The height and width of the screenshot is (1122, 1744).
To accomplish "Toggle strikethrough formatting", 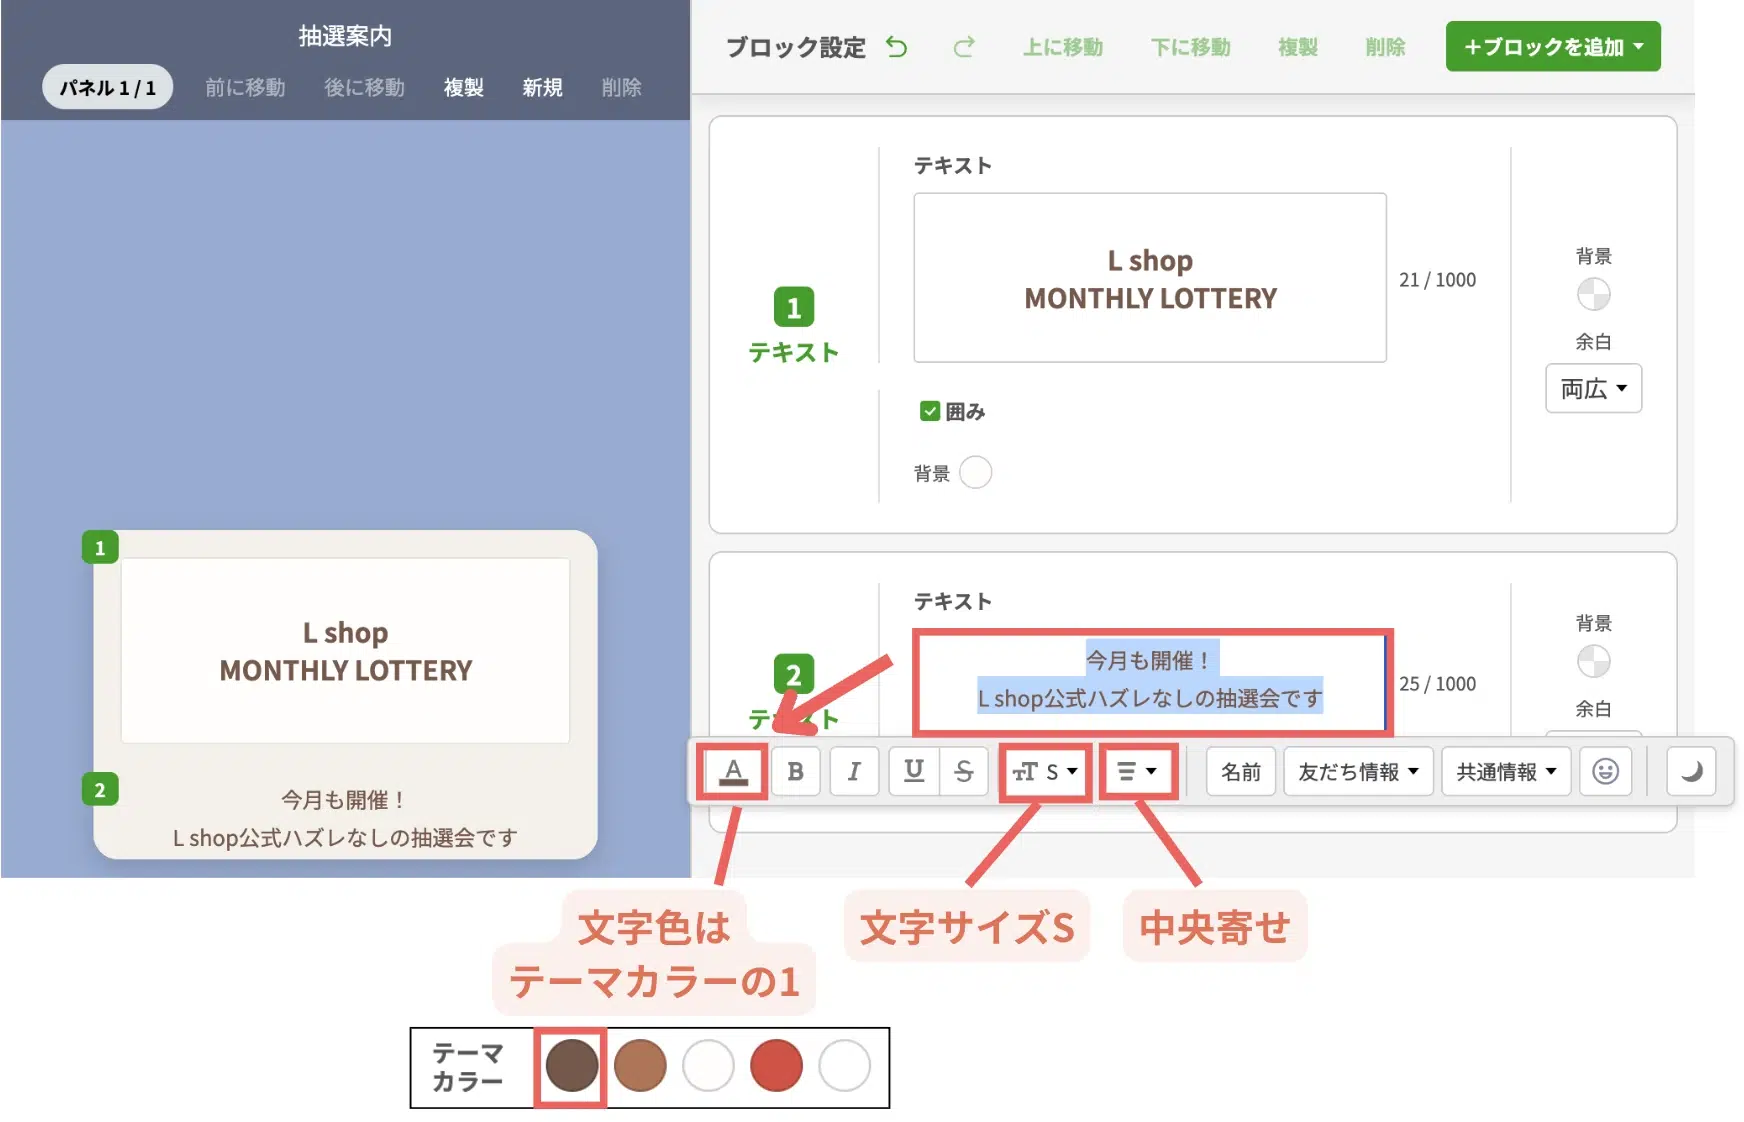I will 964,772.
